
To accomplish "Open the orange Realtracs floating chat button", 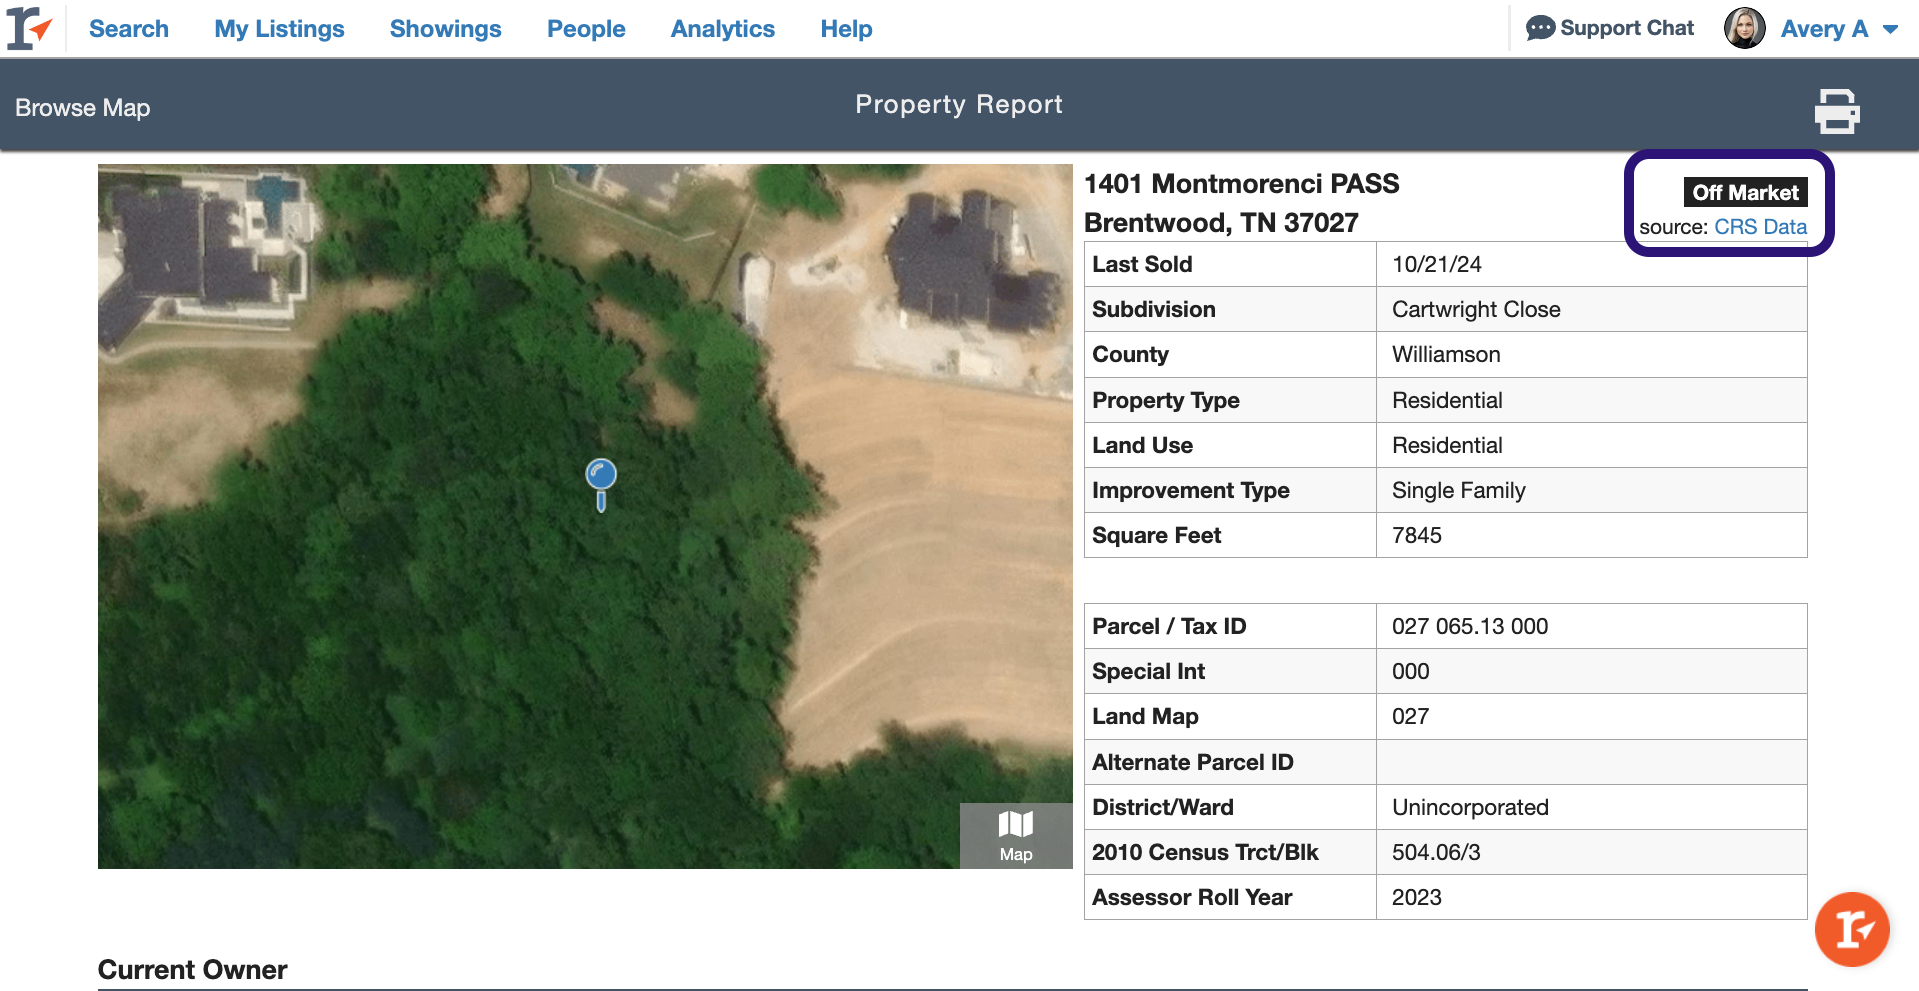I will coord(1851,929).
